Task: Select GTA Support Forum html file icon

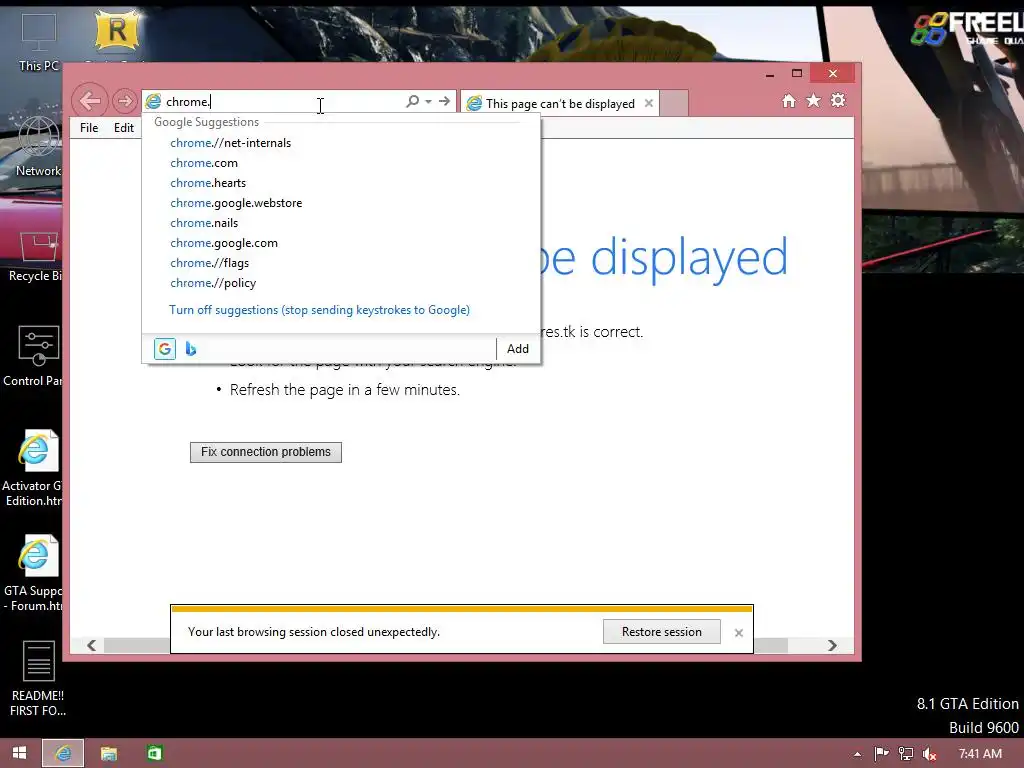Action: pos(34,573)
